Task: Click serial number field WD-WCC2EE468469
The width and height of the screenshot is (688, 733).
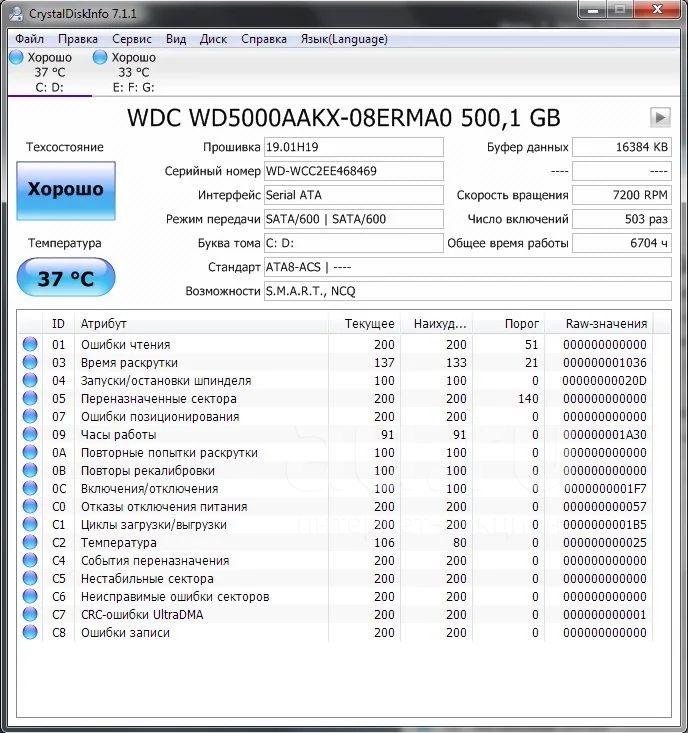Action: coord(353,171)
